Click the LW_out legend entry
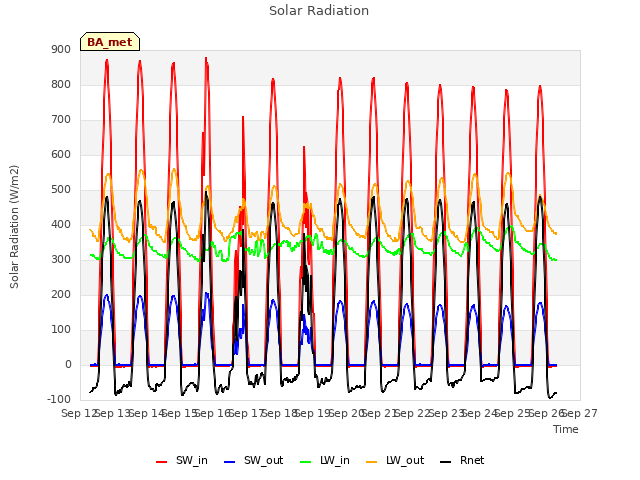640x480 pixels. pos(395,460)
